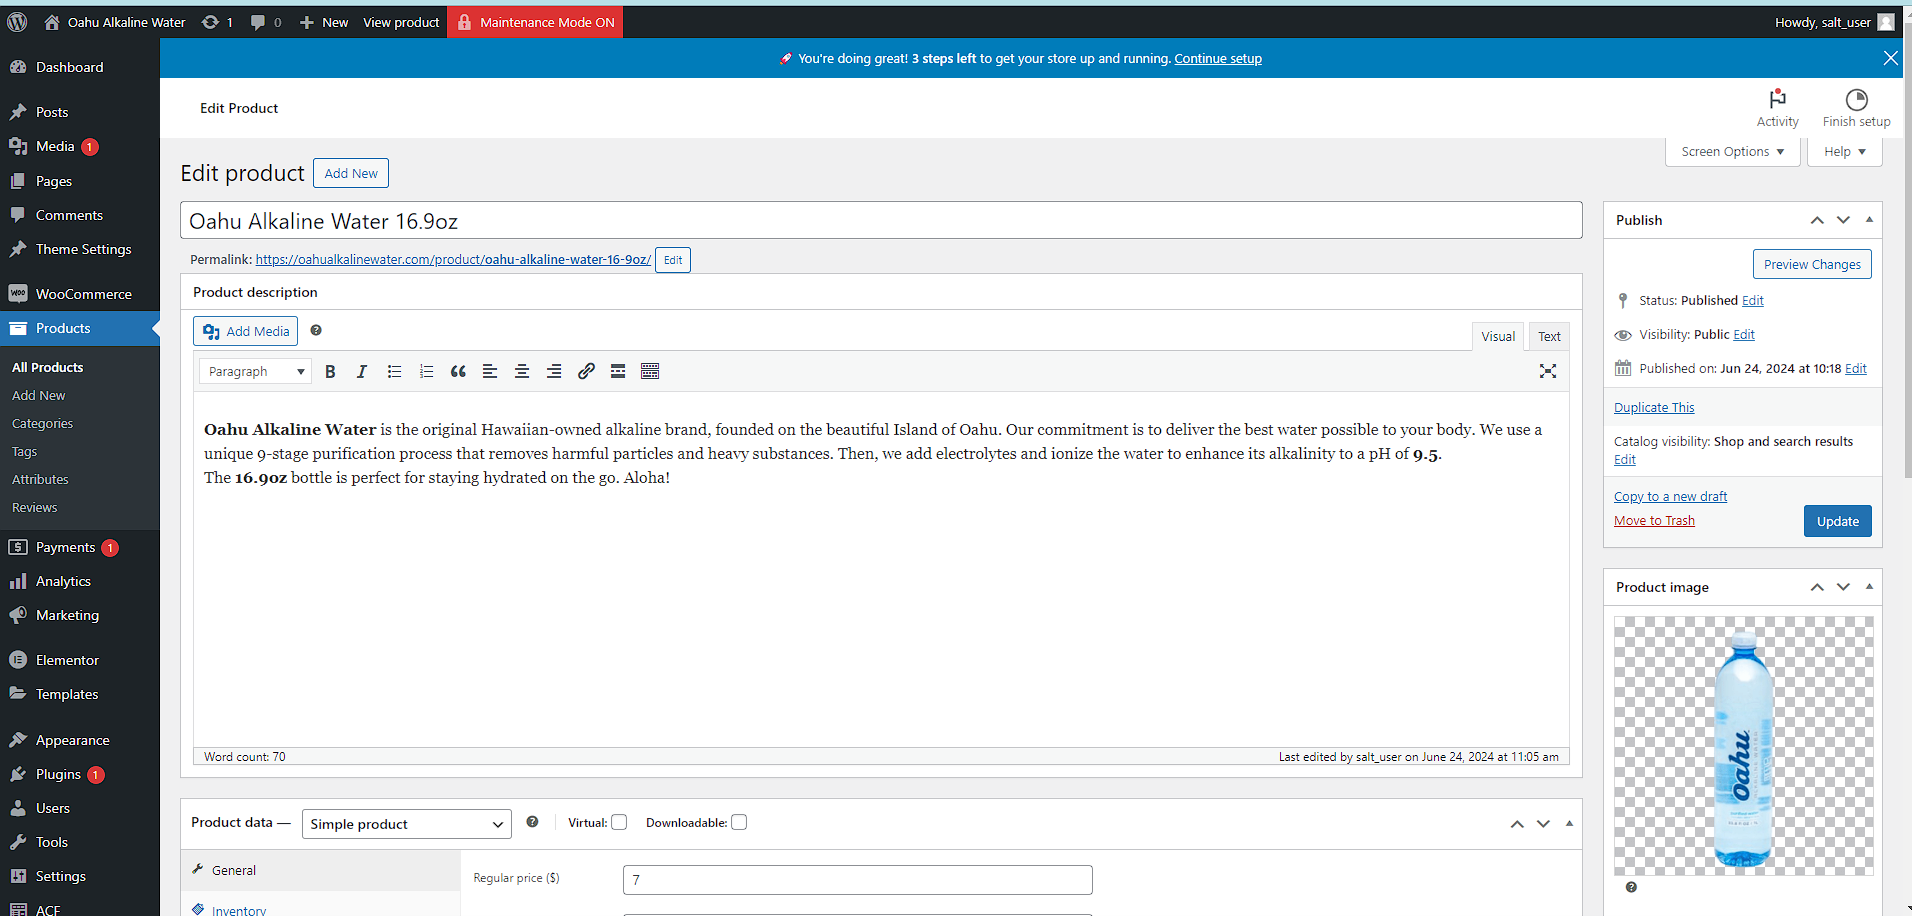Viewport: 1912px width, 916px height.
Task: Enter distraction-free fullscreen editor mode
Action: (x=1548, y=371)
